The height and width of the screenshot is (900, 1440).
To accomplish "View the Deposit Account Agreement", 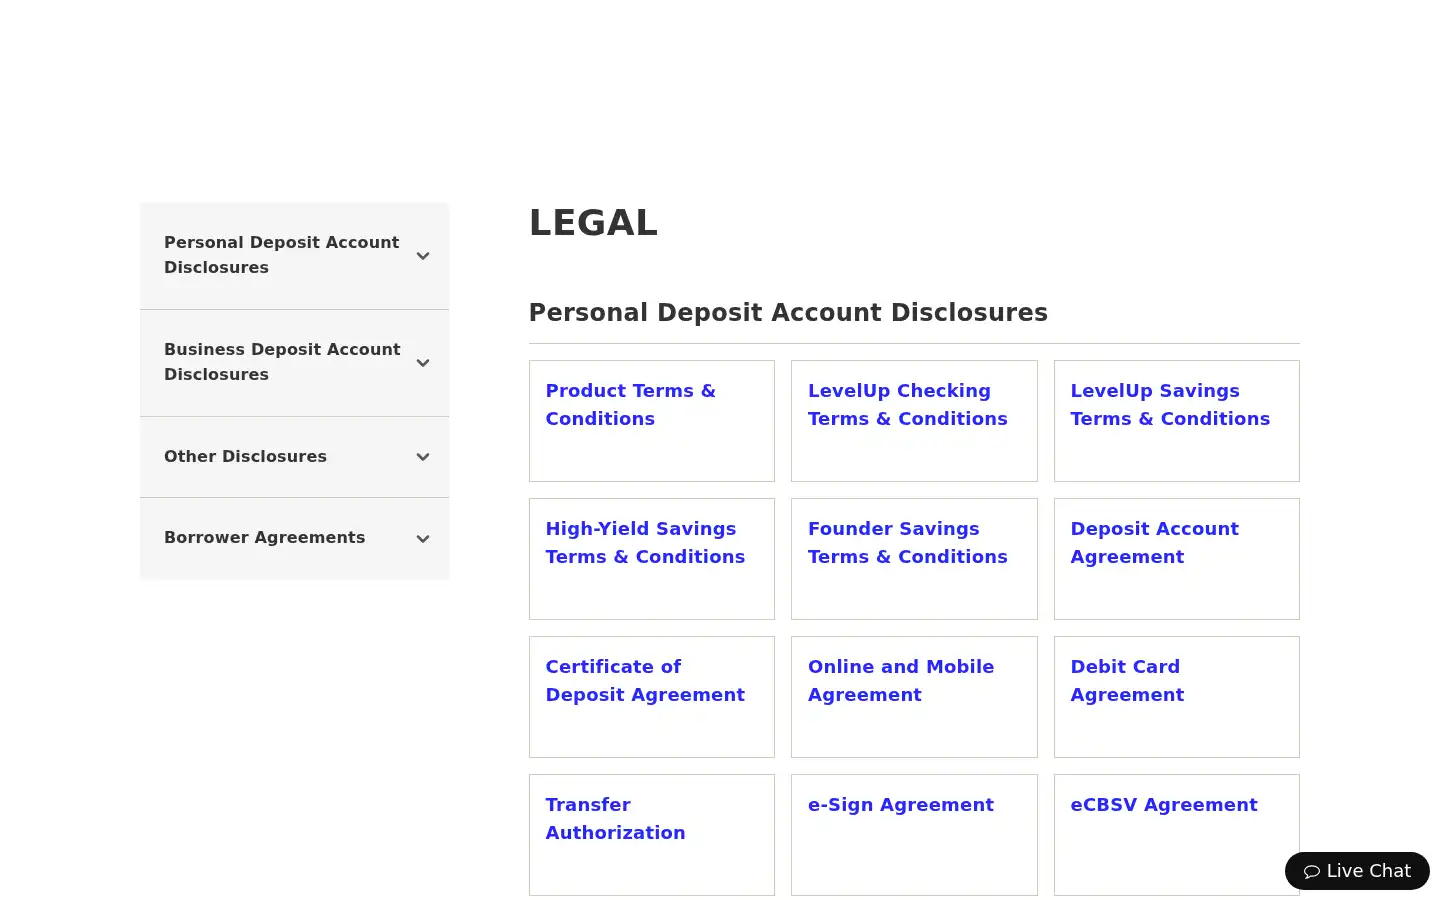I will coord(1154,543).
